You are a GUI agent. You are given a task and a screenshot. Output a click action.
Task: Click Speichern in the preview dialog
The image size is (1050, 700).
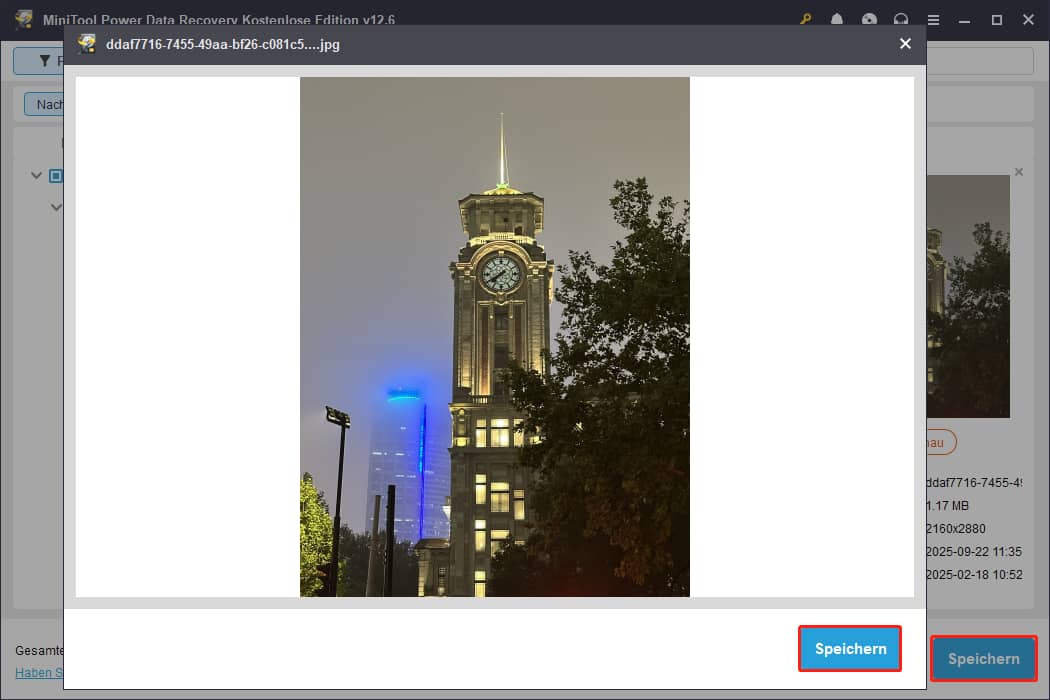click(x=850, y=649)
